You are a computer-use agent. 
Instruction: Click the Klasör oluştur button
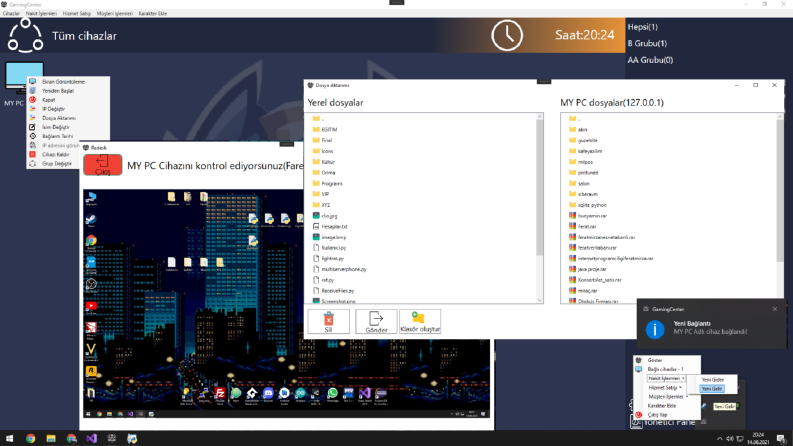pos(420,322)
